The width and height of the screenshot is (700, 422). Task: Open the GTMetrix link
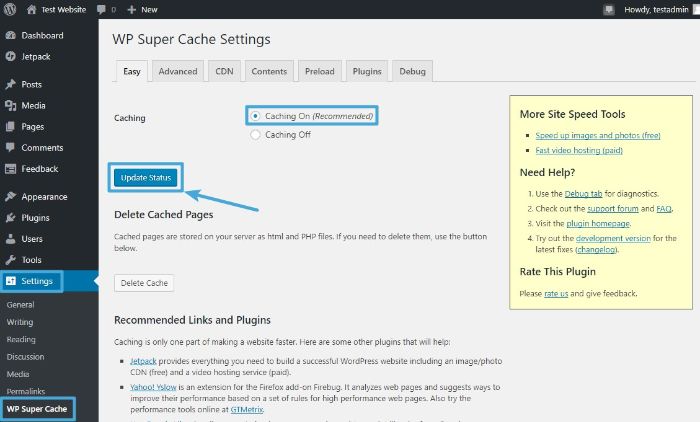(x=246, y=409)
